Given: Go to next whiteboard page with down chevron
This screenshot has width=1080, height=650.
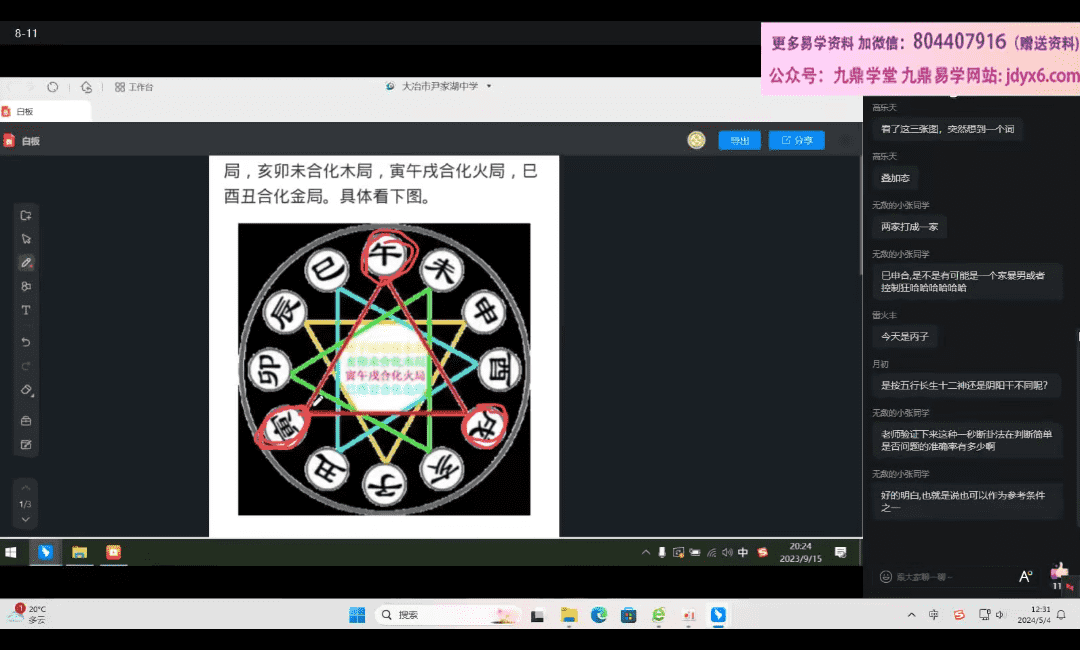Looking at the screenshot, I should [x=26, y=519].
